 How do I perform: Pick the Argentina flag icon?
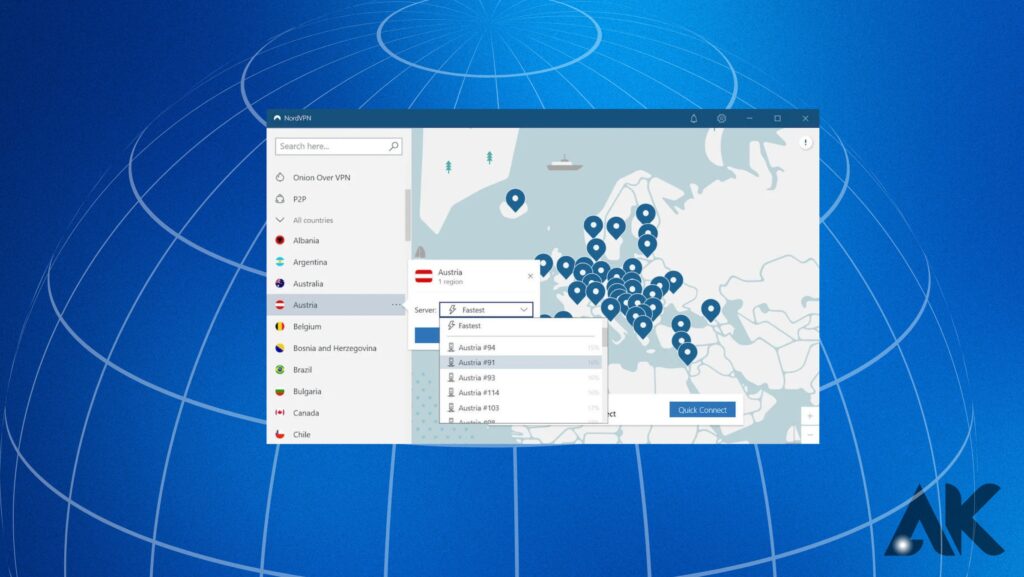point(280,262)
